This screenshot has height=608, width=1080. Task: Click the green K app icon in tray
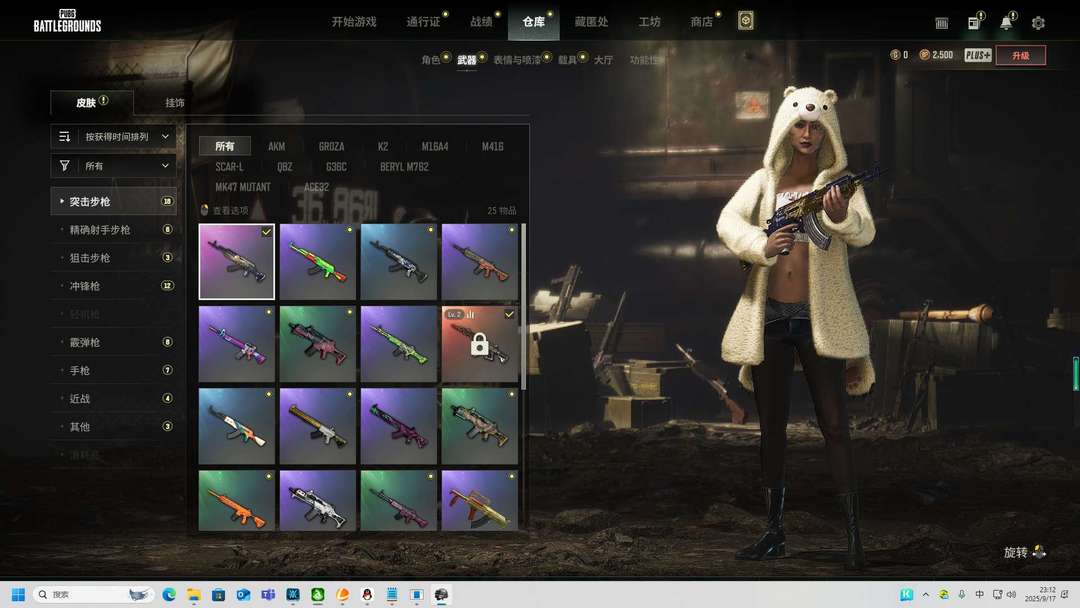(906, 594)
